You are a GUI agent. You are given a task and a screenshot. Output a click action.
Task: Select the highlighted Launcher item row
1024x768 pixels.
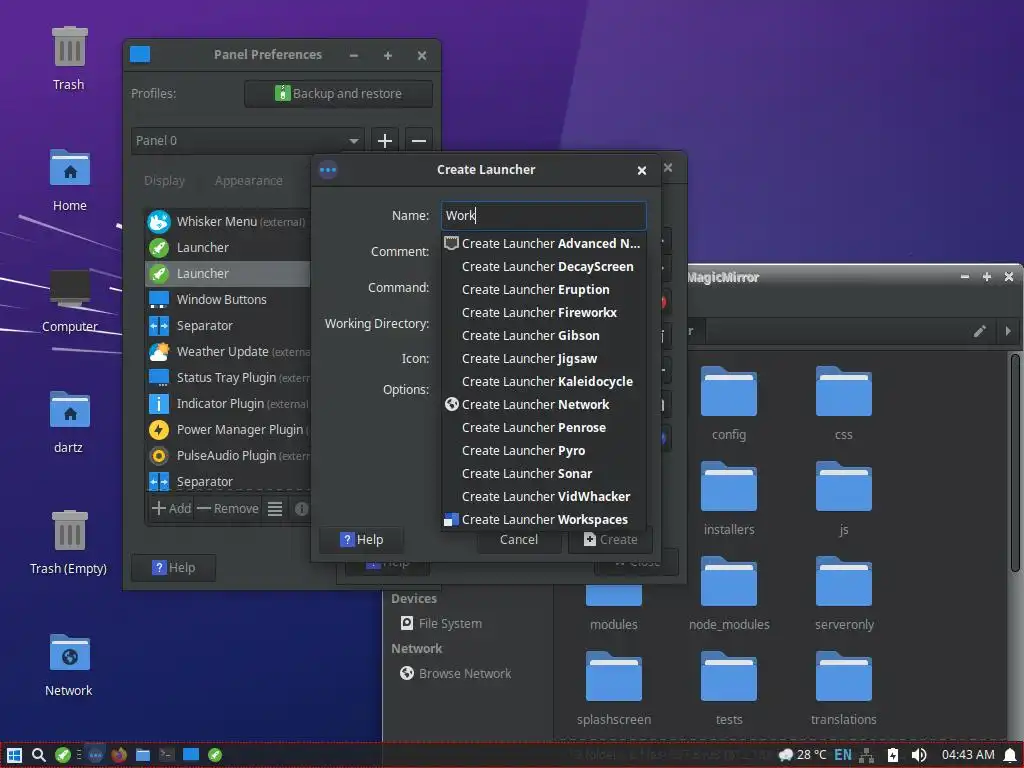pos(227,274)
